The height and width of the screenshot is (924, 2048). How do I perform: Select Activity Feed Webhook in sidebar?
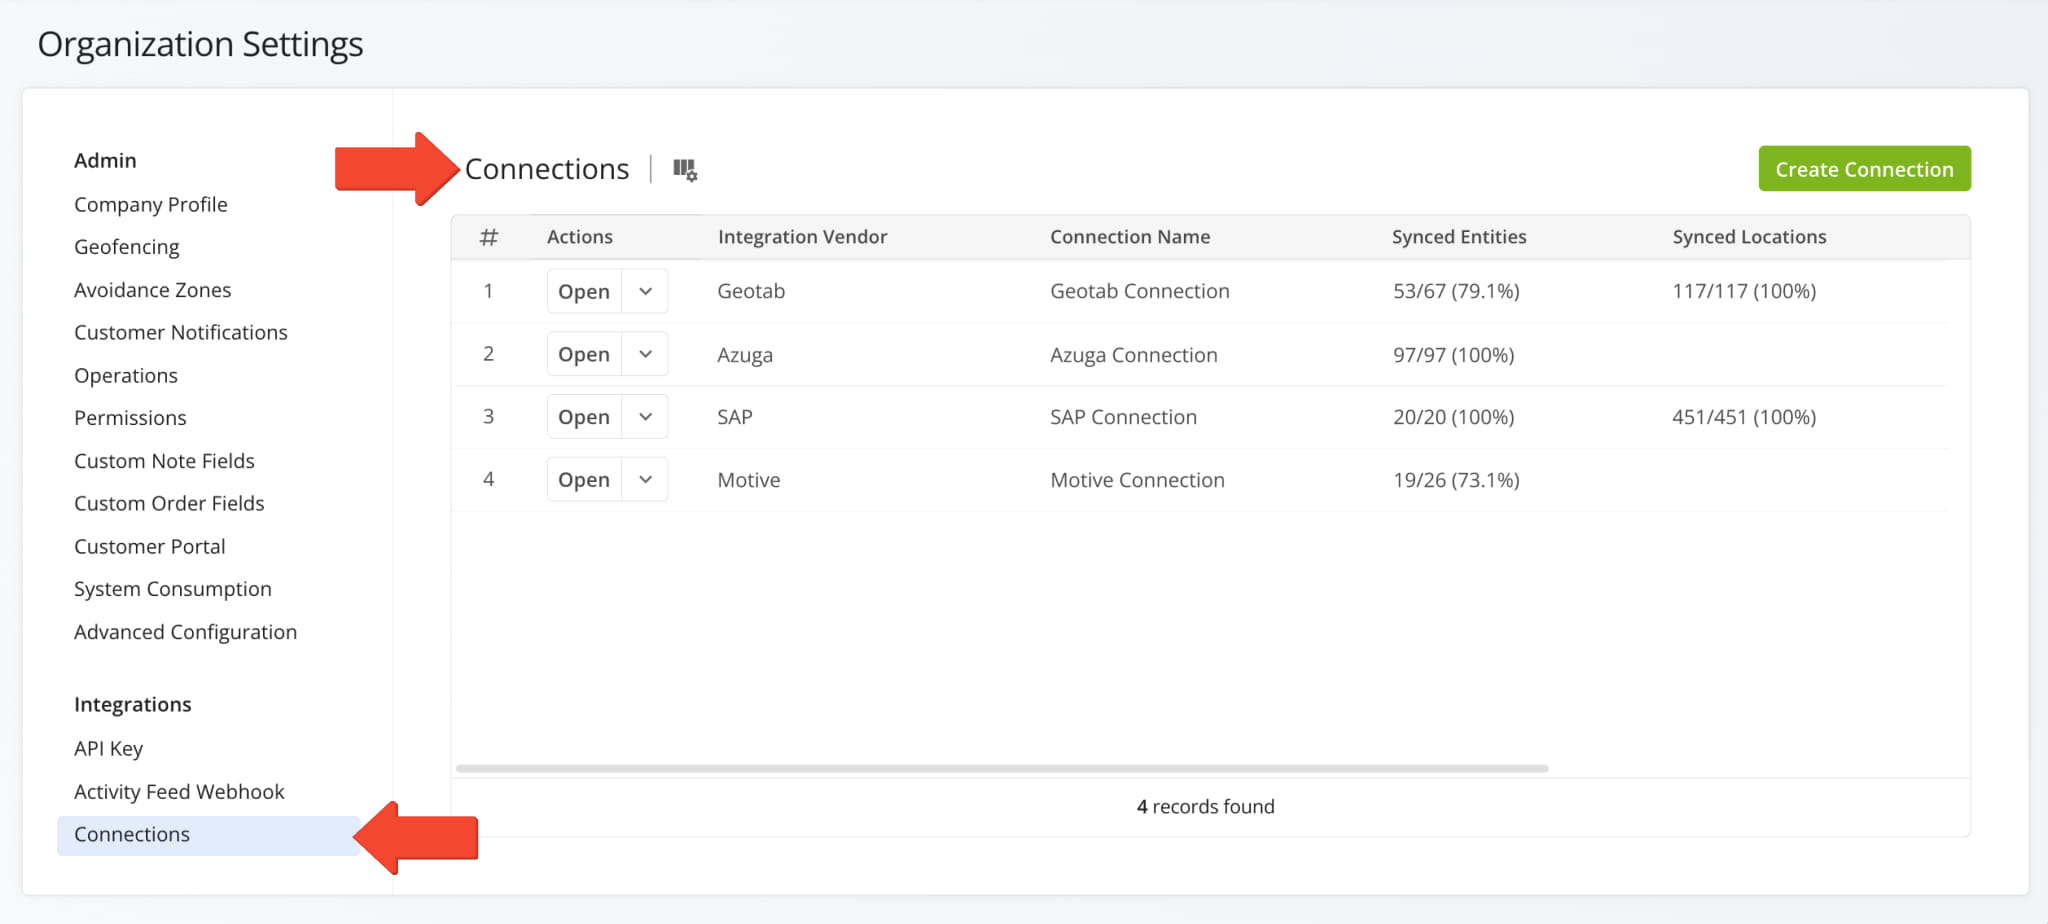click(x=179, y=792)
